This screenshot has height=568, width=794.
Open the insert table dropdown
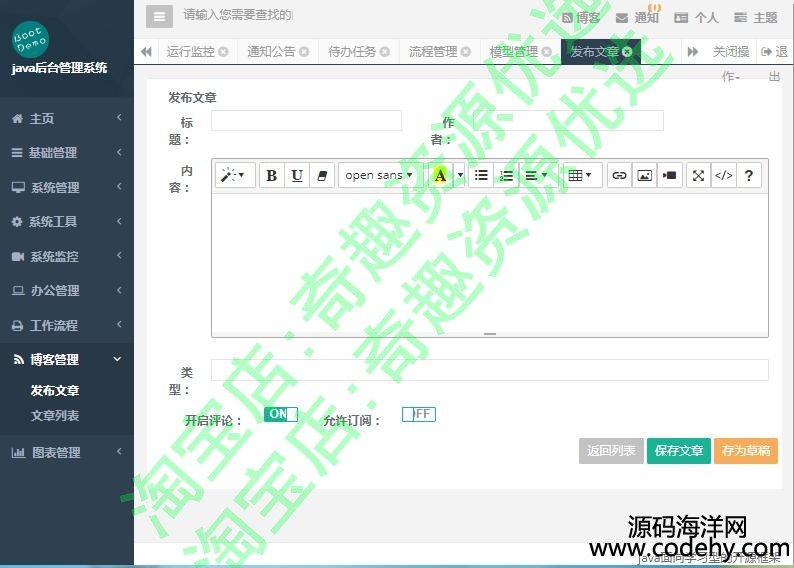coord(580,175)
